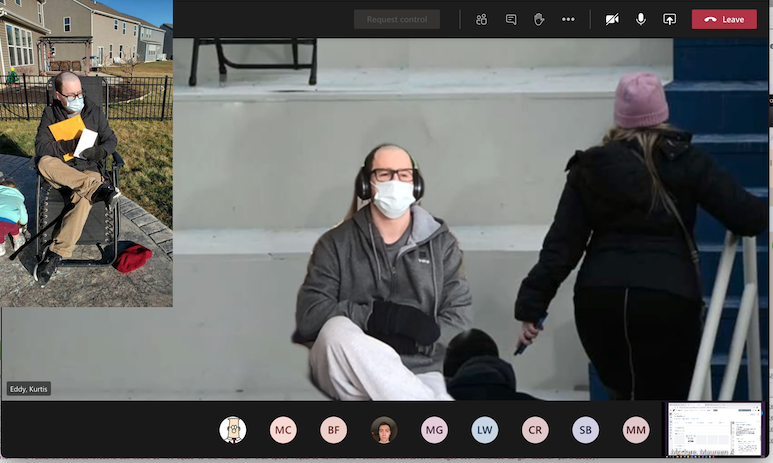Screen dimensions: 773x463
Task: Click the Eddy, Kurtis name label
Action: pos(29,389)
